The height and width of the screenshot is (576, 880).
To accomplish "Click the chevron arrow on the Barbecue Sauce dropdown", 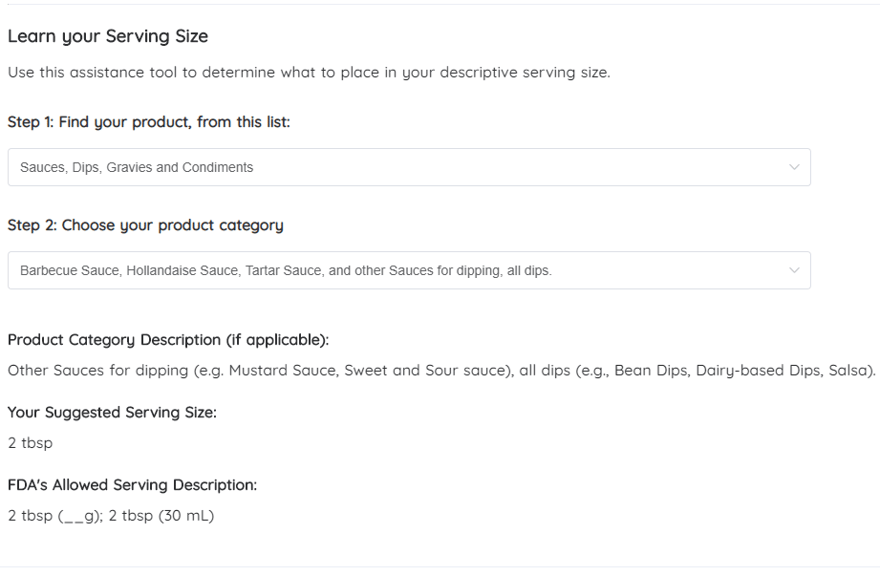I will 794,271.
